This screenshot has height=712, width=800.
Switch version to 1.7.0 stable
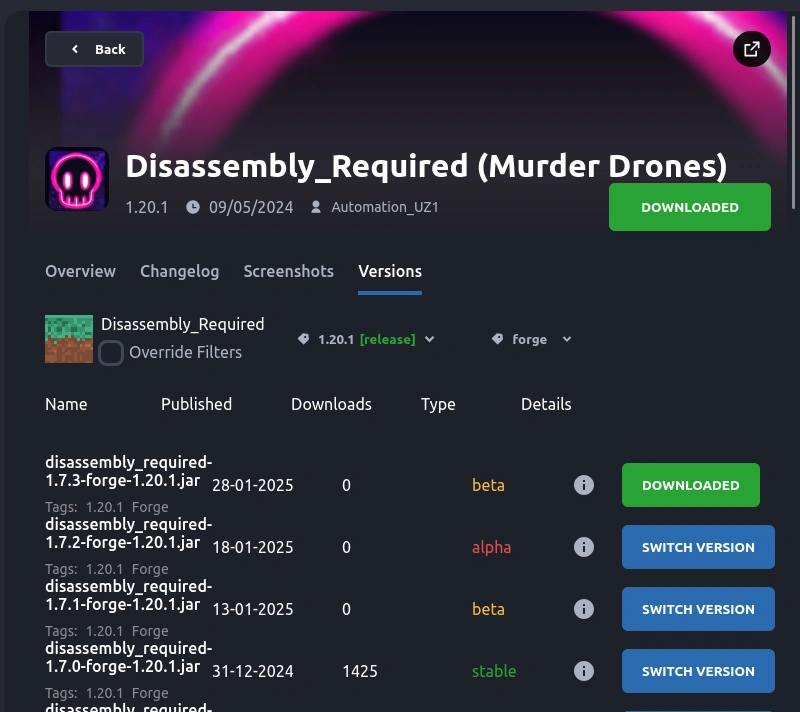(x=698, y=671)
